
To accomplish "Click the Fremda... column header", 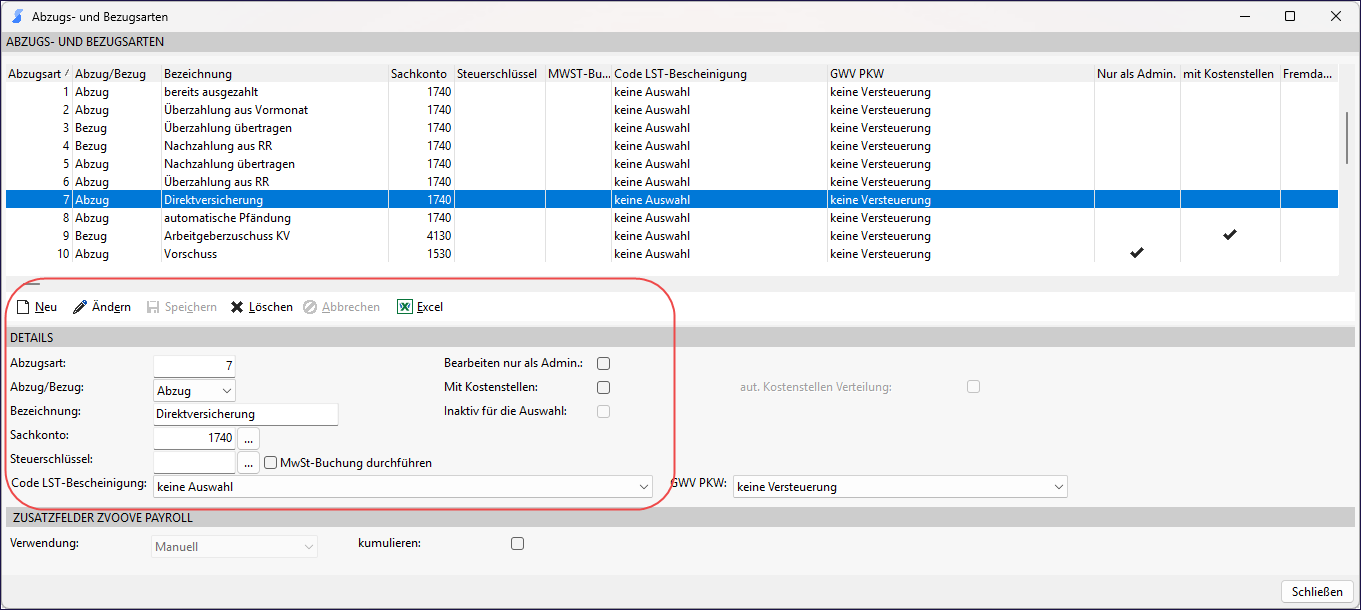I will coord(1309,74).
